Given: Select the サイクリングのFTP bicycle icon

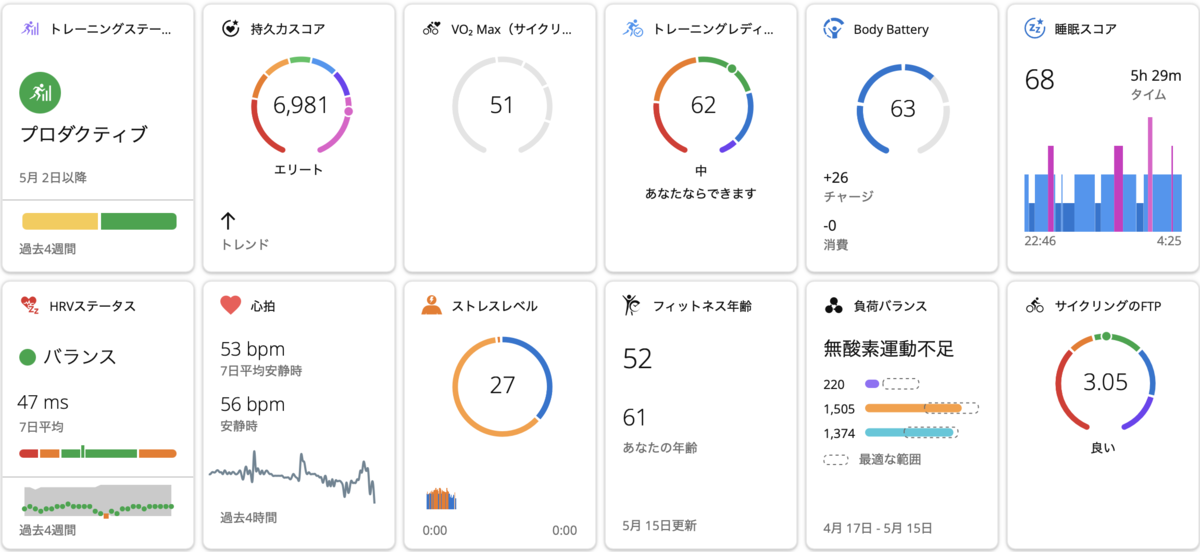Looking at the screenshot, I should click(1034, 305).
